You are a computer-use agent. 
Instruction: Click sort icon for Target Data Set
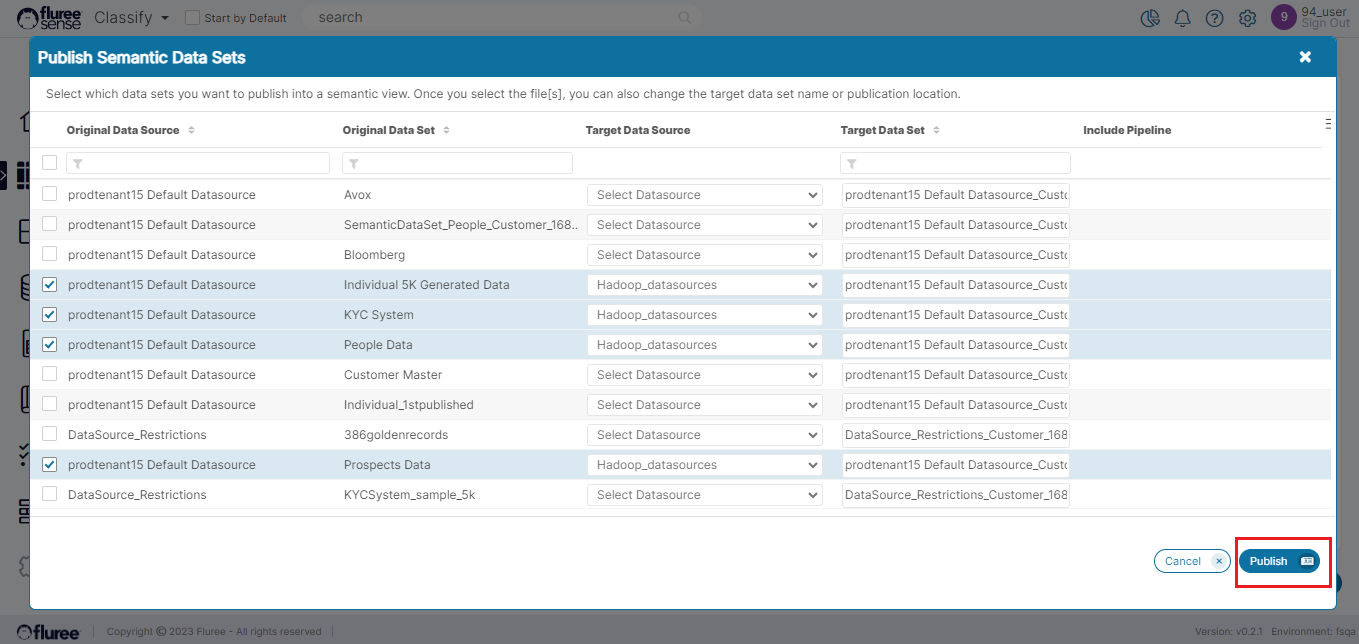[x=936, y=131]
